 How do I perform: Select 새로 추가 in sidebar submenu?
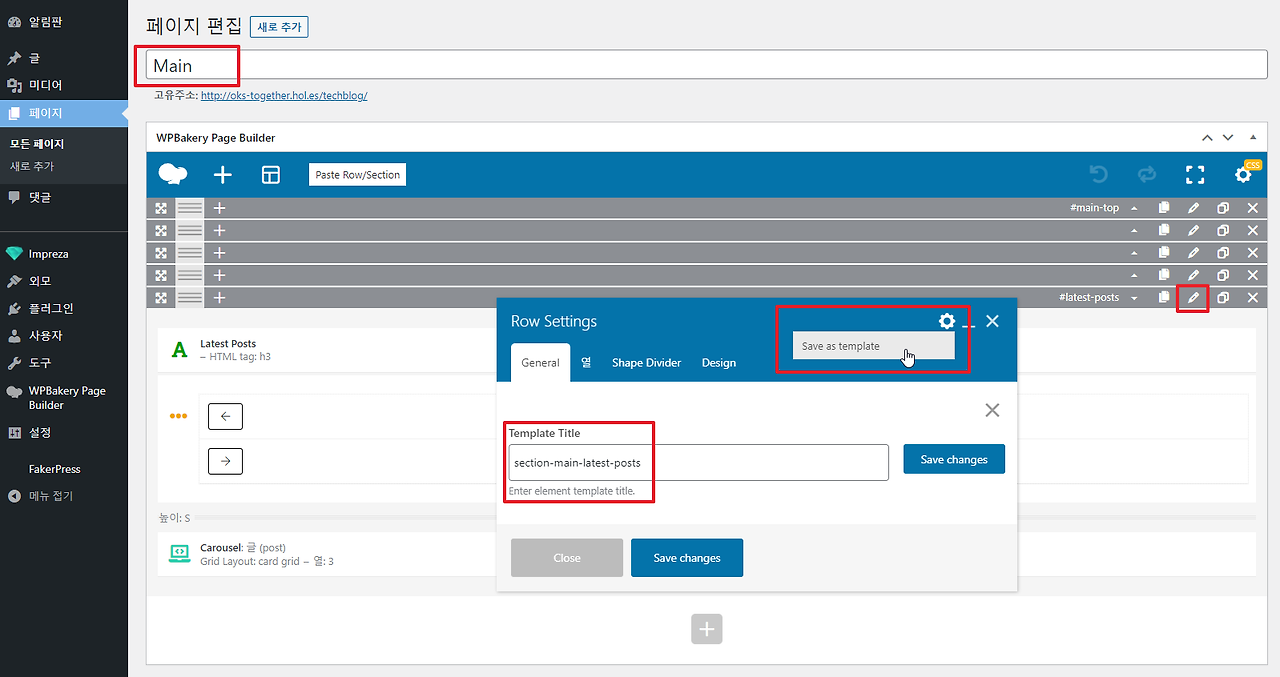(32, 166)
